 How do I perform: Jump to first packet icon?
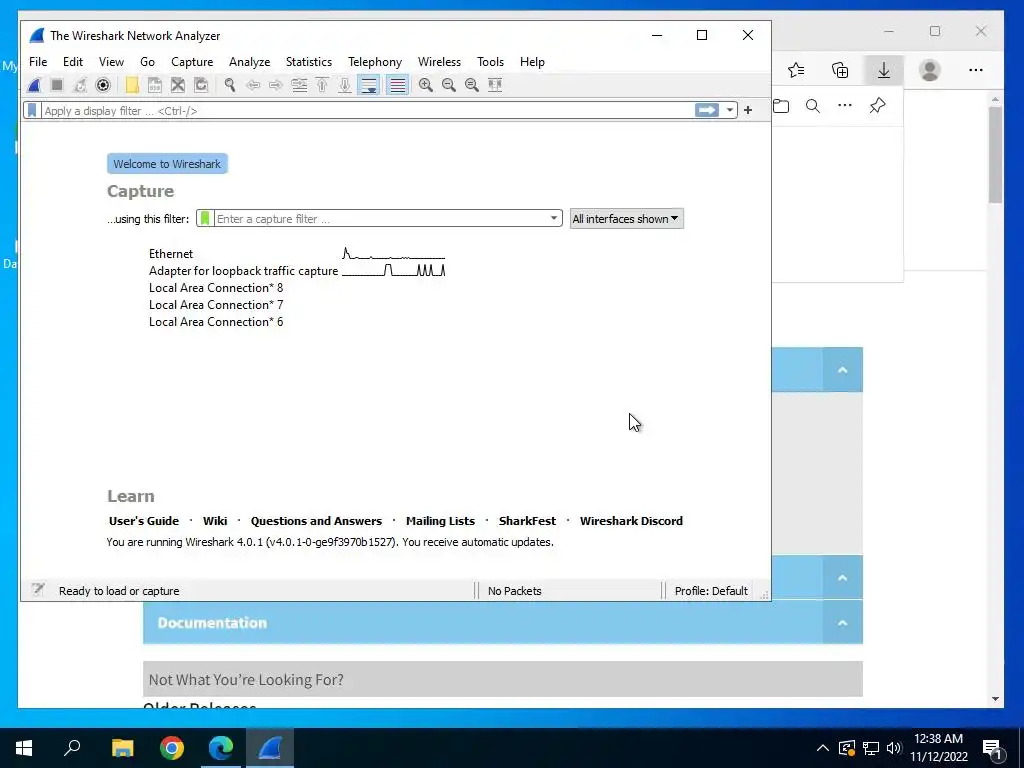tap(322, 85)
